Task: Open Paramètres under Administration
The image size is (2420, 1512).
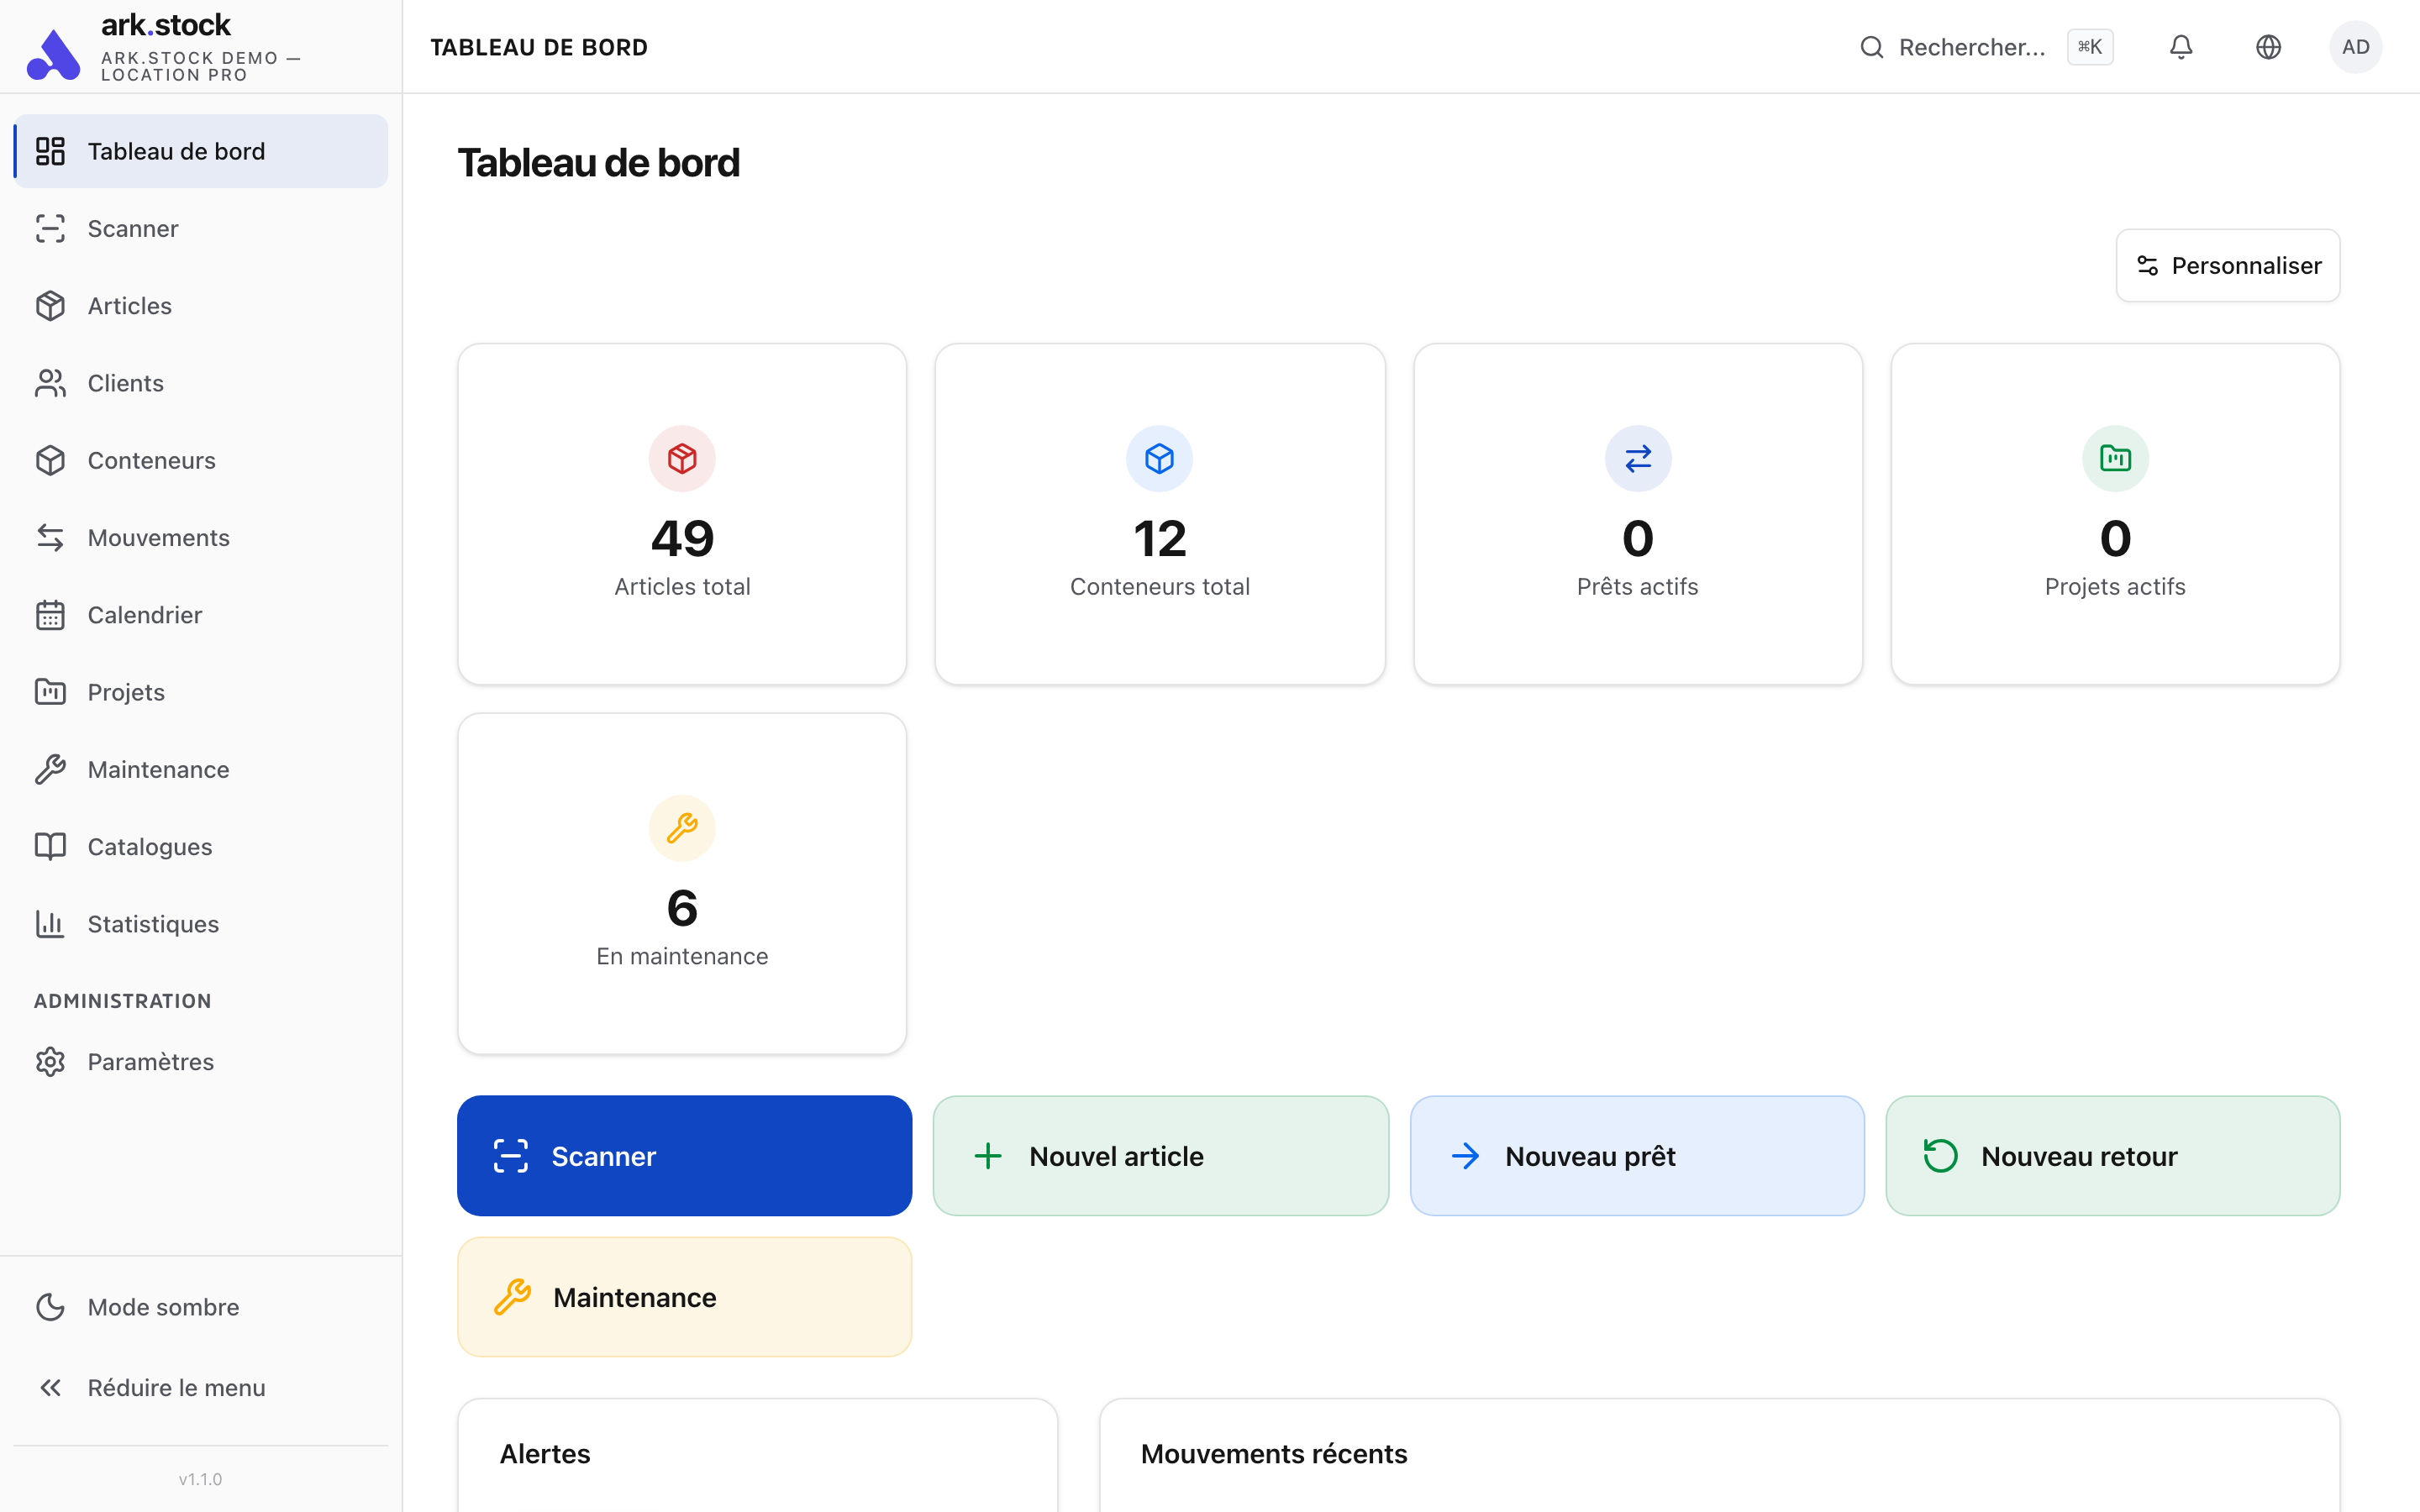Action: [150, 1061]
